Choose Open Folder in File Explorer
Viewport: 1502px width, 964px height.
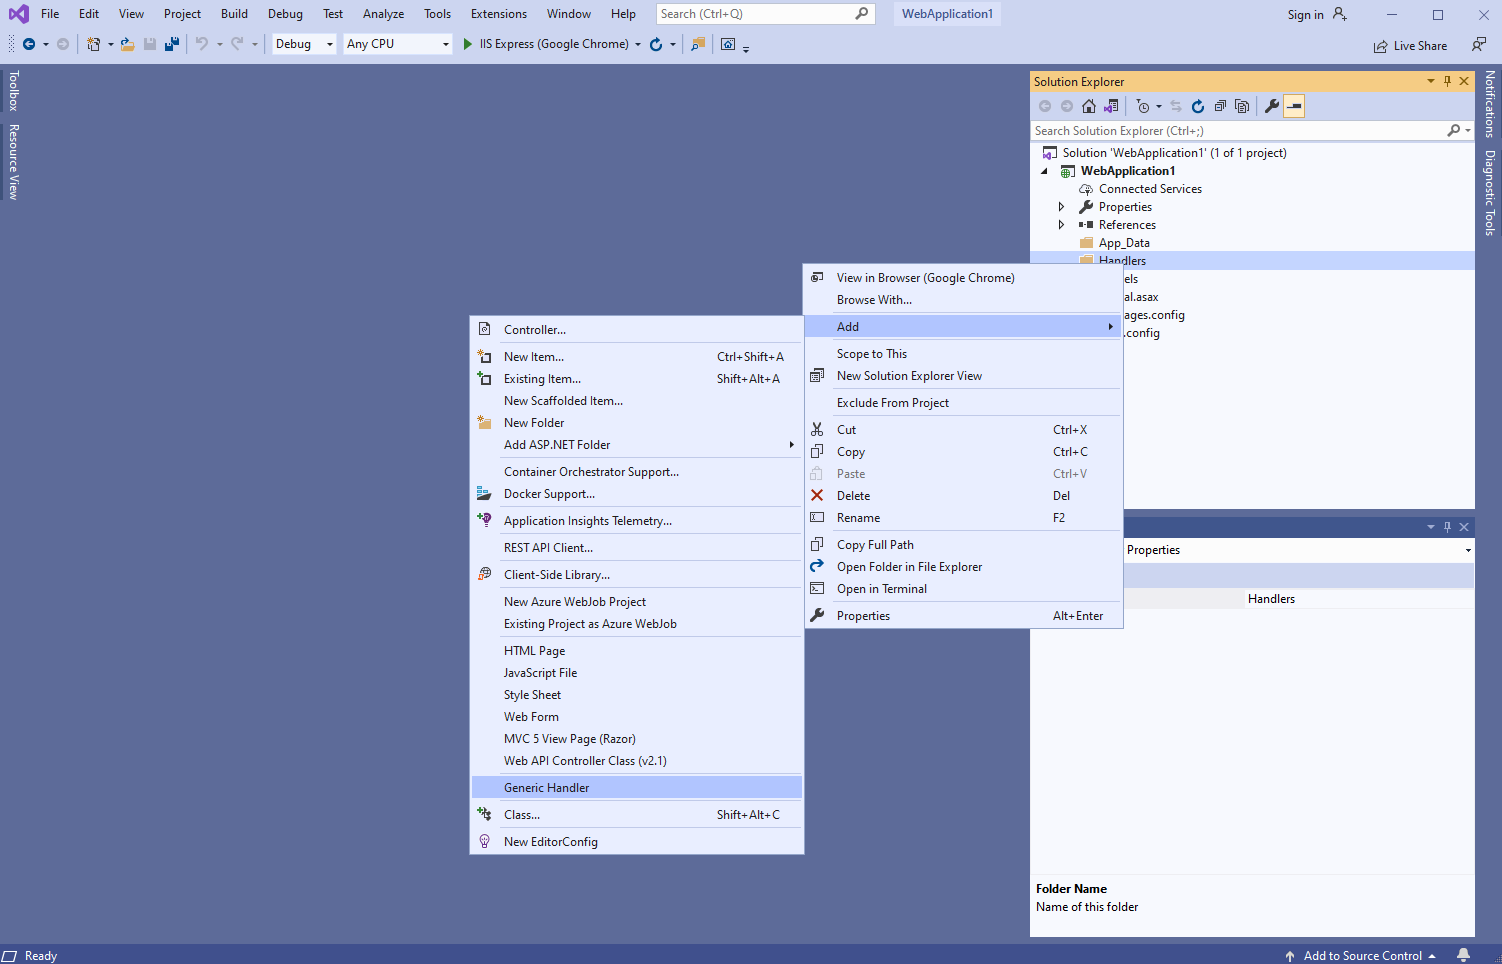point(909,567)
